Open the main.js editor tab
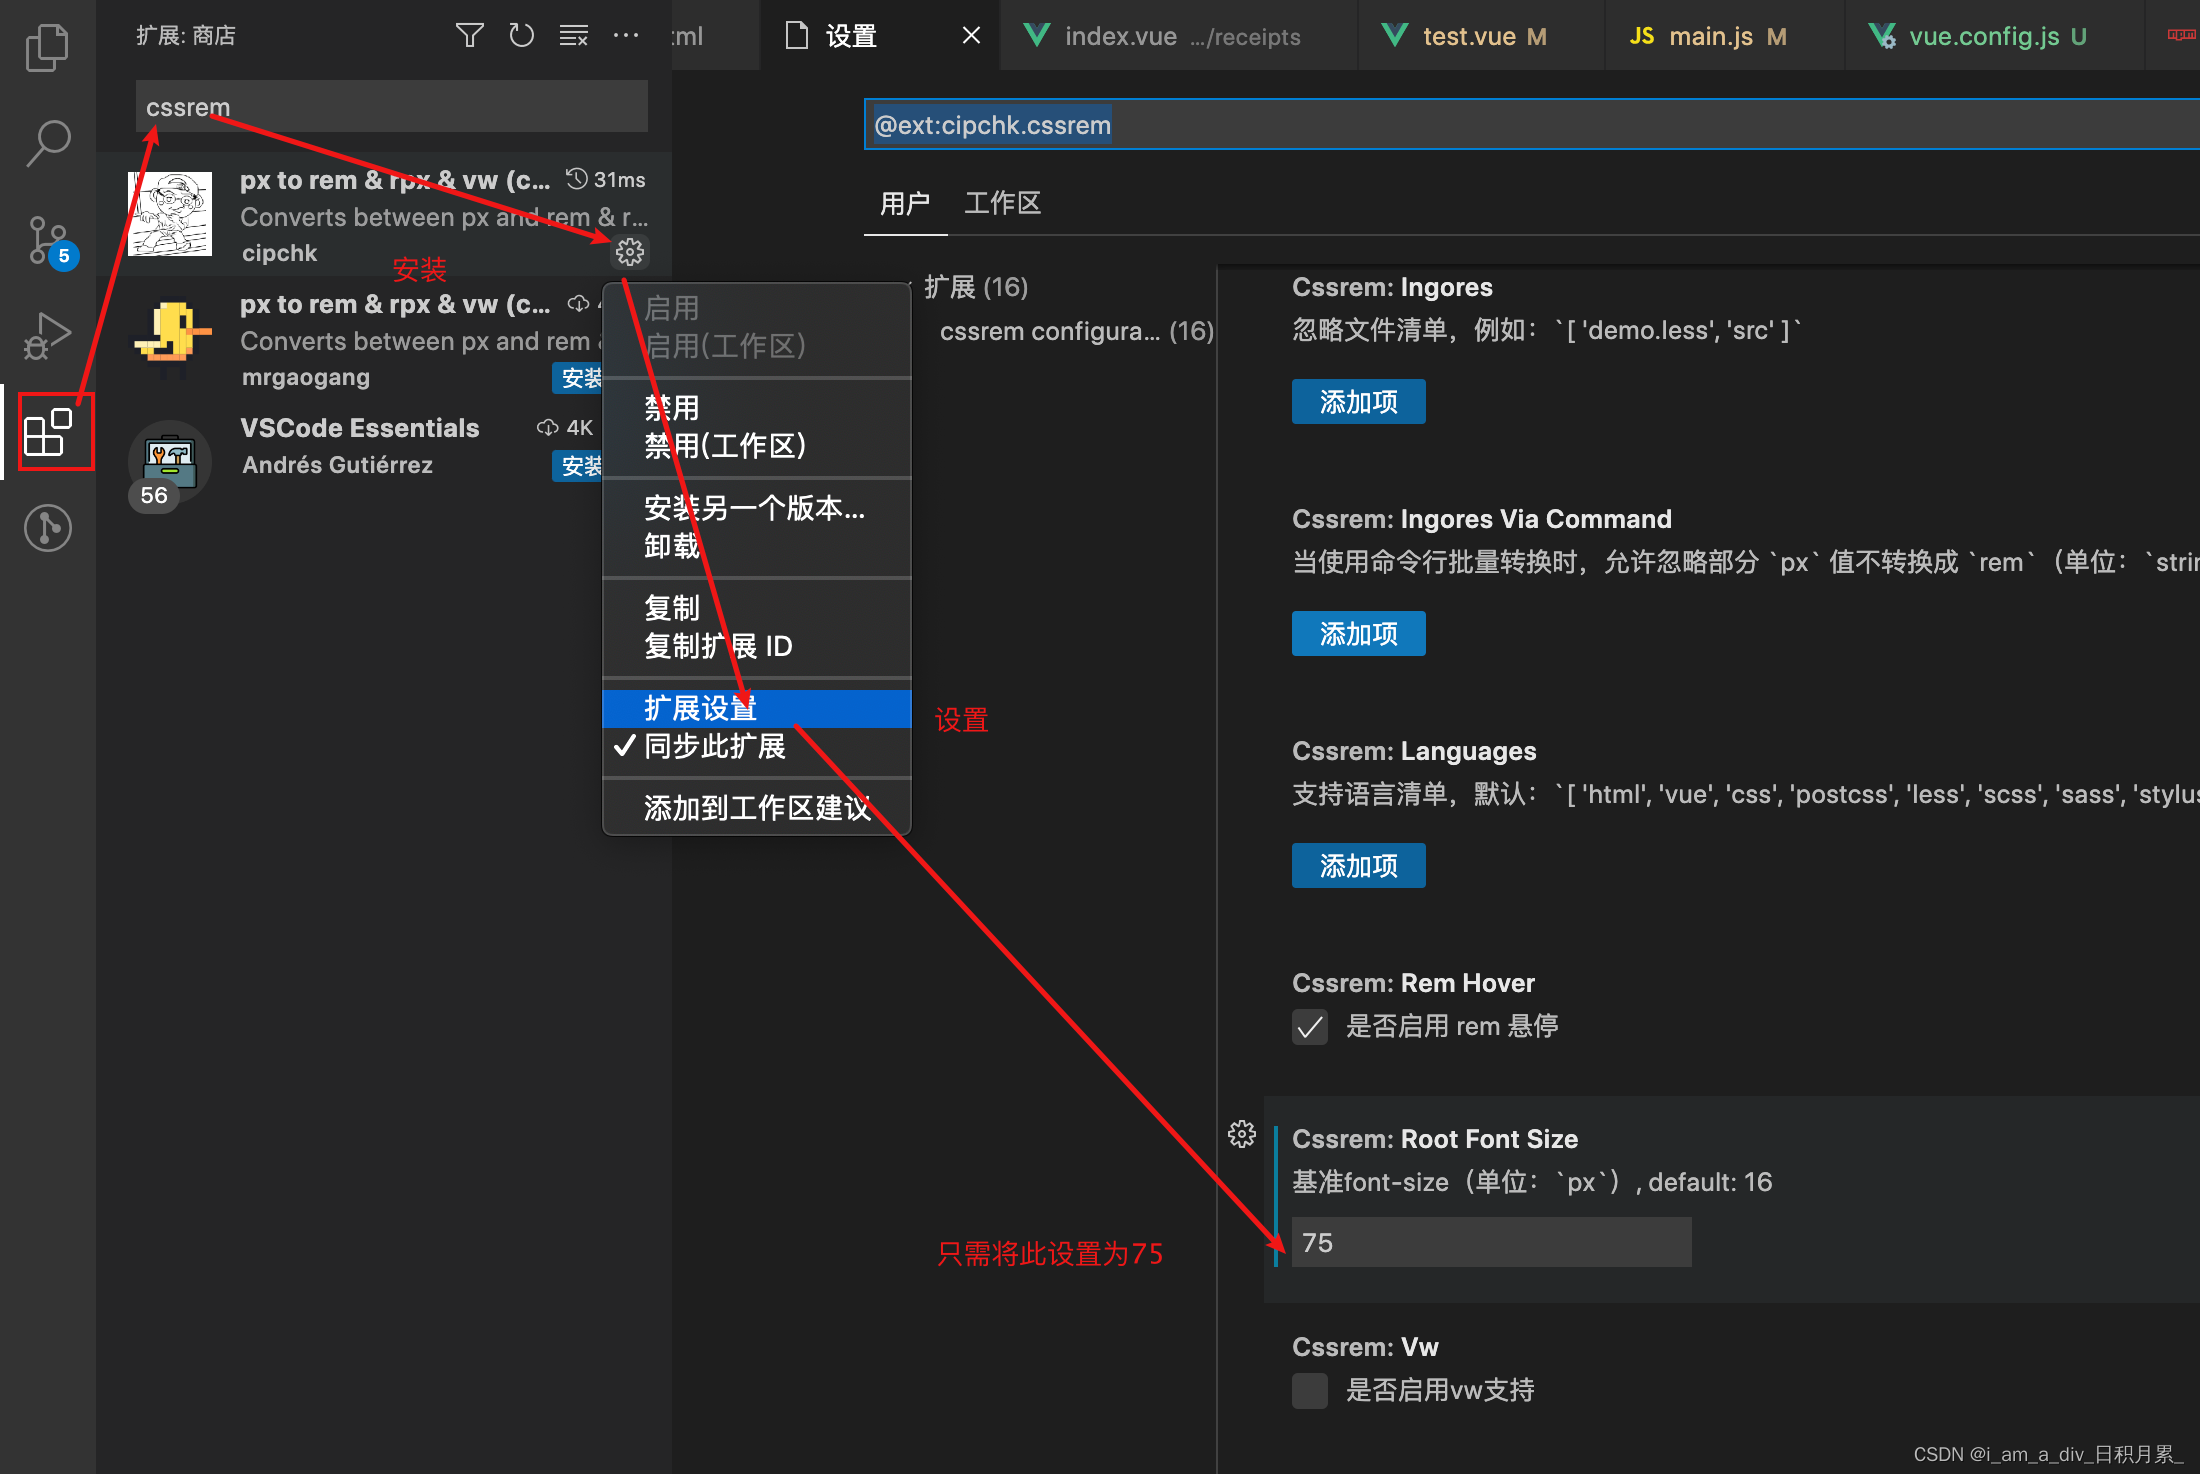The image size is (2200, 1474). coord(1725,36)
